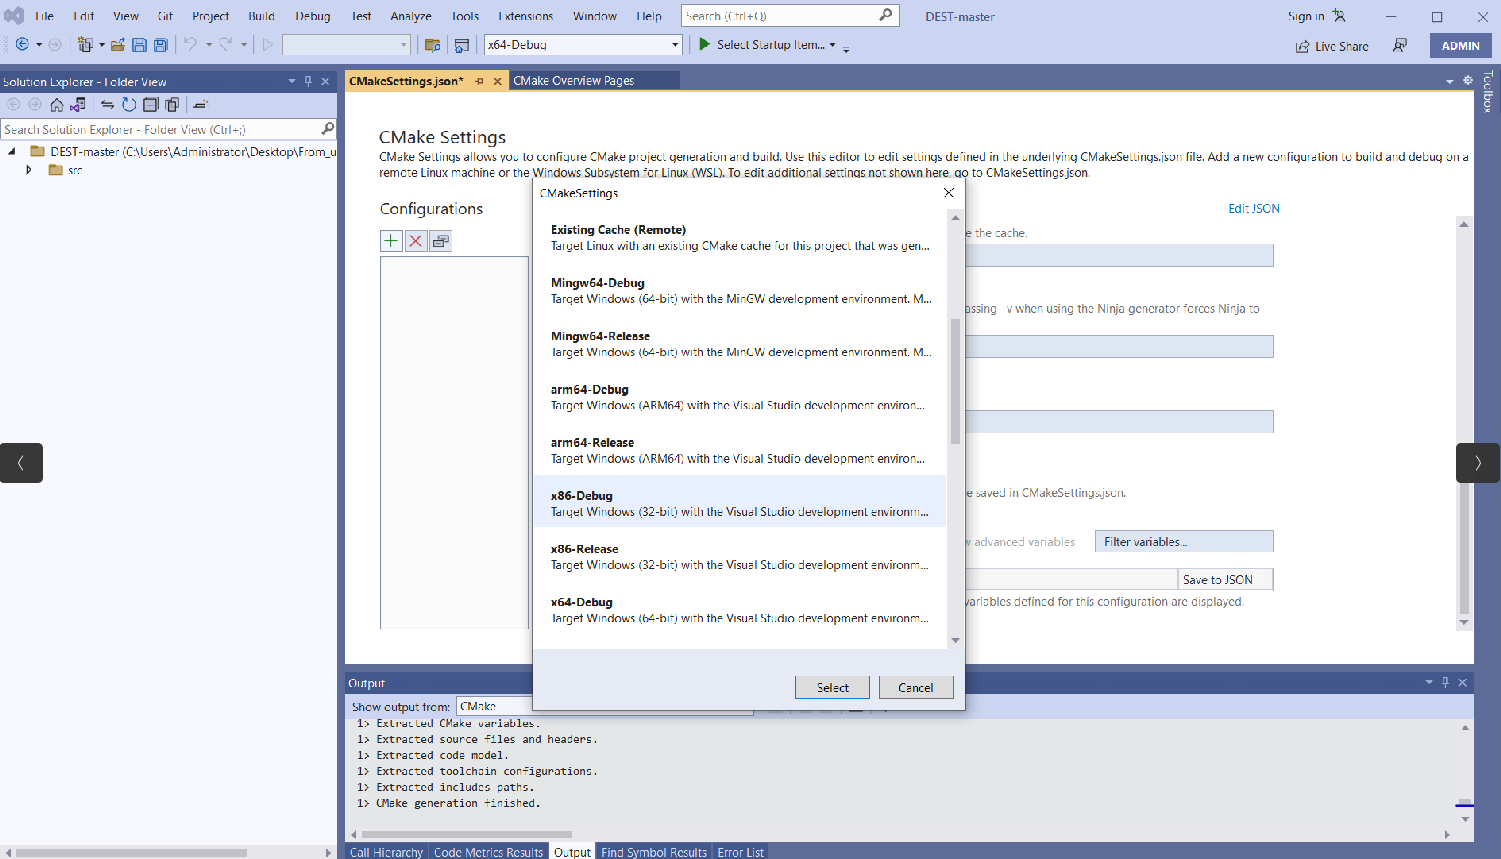Select the arm64-Release template
This screenshot has width=1501, height=859.
point(740,450)
